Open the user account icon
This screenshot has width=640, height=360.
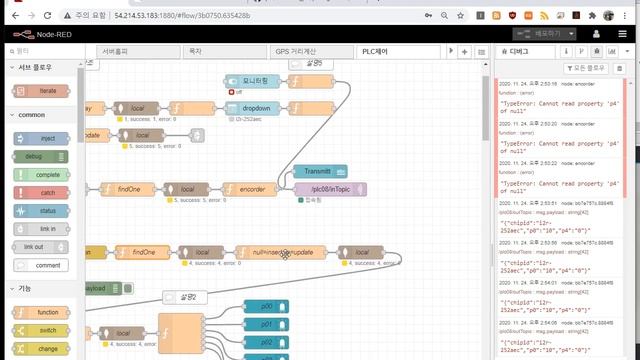[x=596, y=34]
